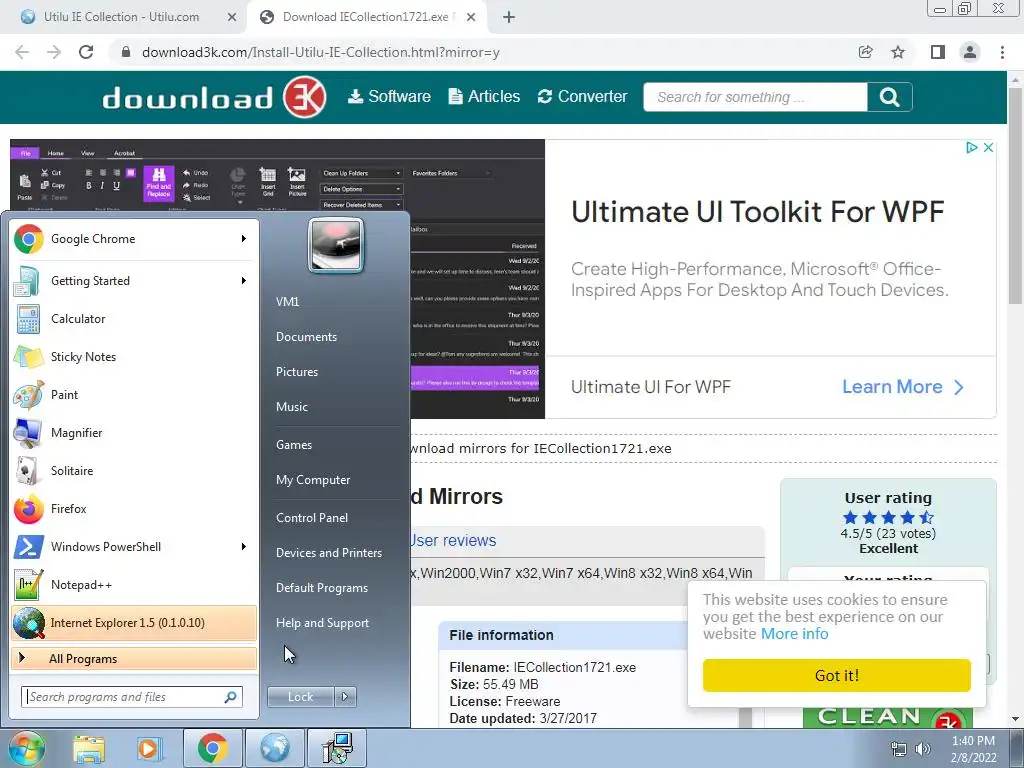The image size is (1024, 768).
Task: Open Music from Start menu
Action: [x=292, y=407]
